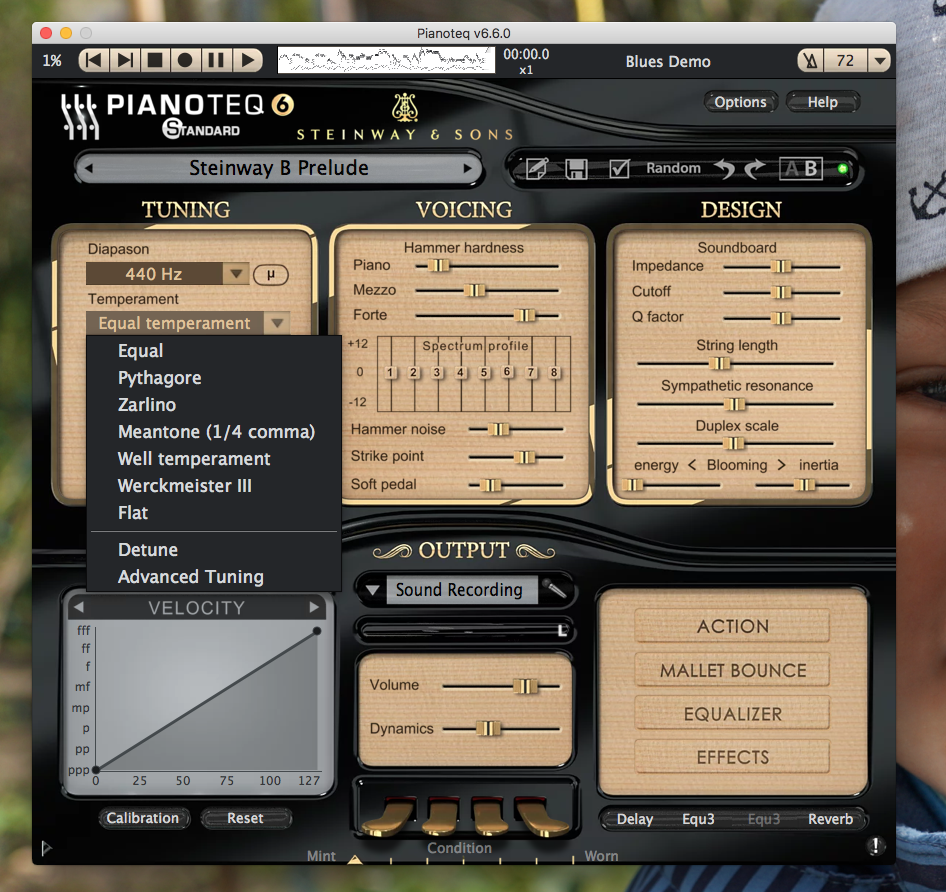Adjust the Forte hammer hardness slider
This screenshot has width=946, height=892.
tap(524, 316)
